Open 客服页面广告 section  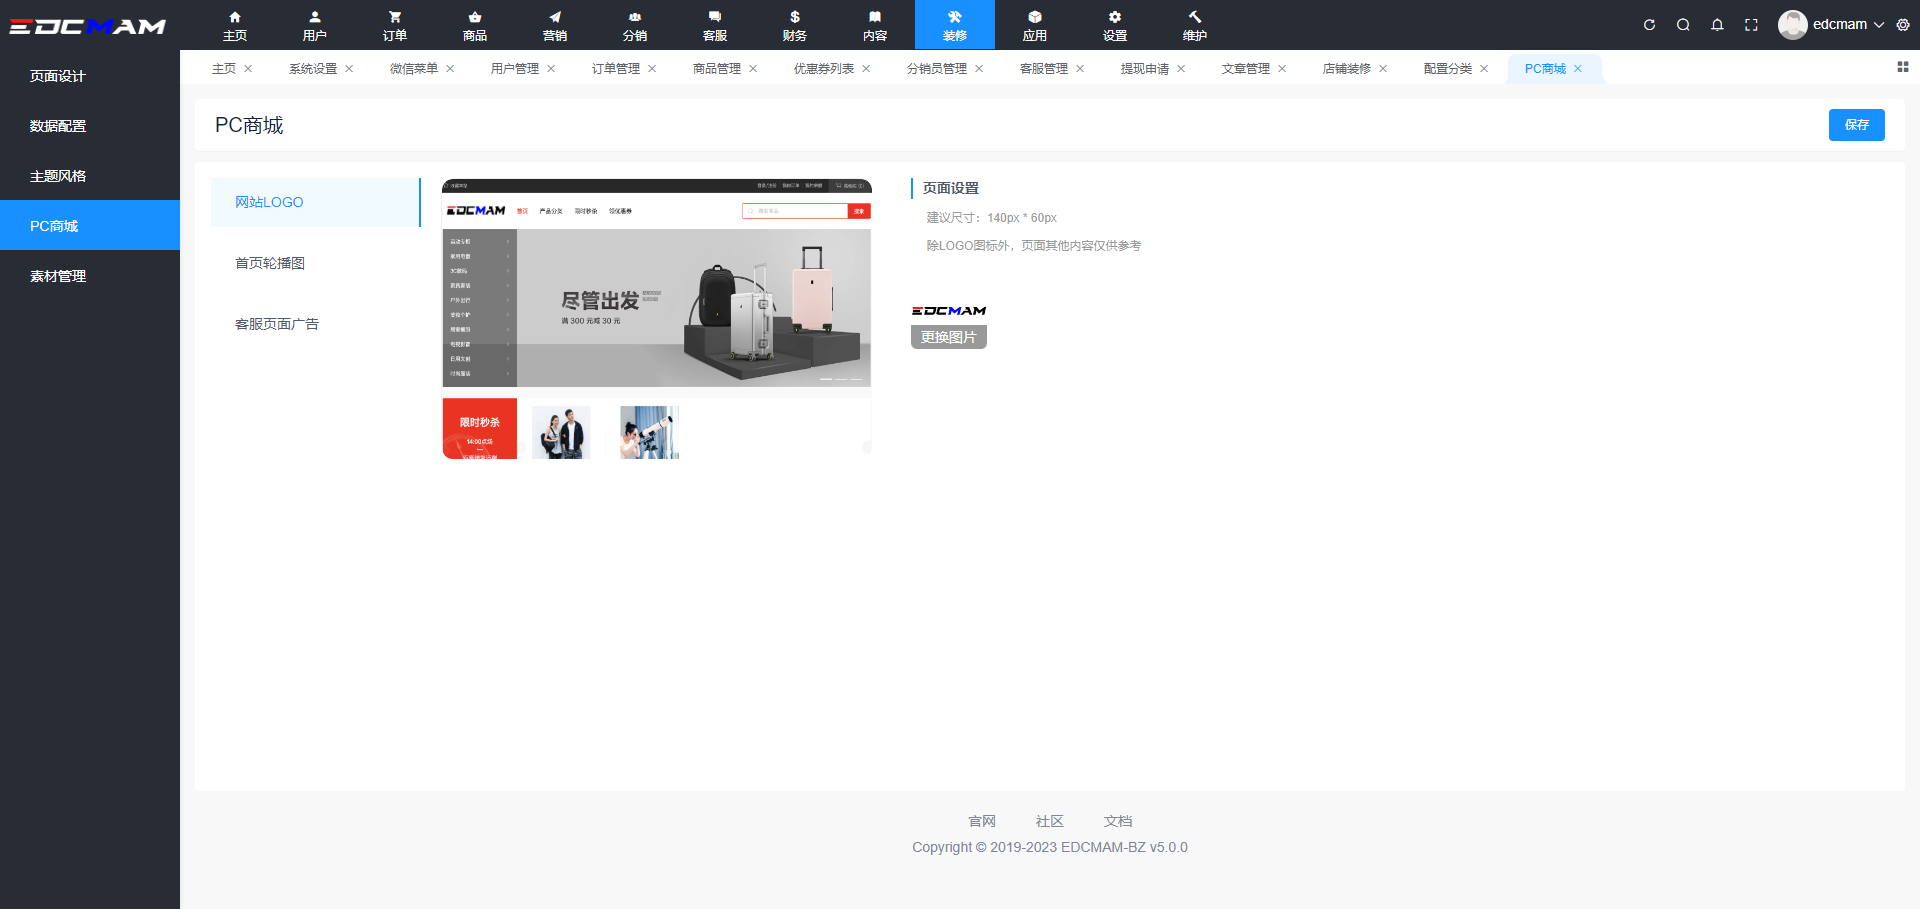pos(277,324)
